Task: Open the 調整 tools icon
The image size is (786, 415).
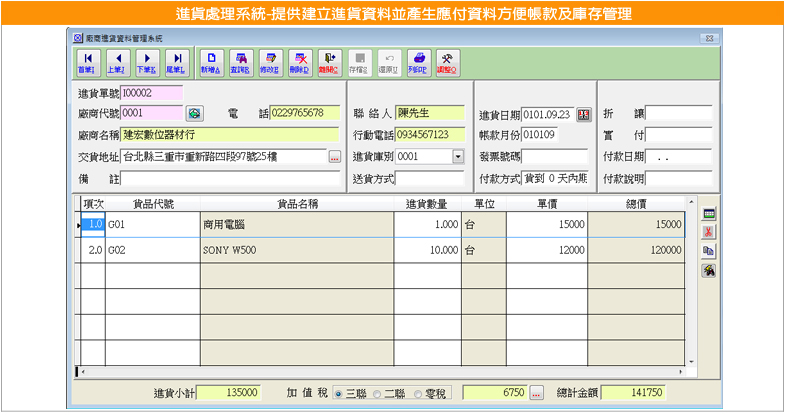Action: tap(449, 63)
